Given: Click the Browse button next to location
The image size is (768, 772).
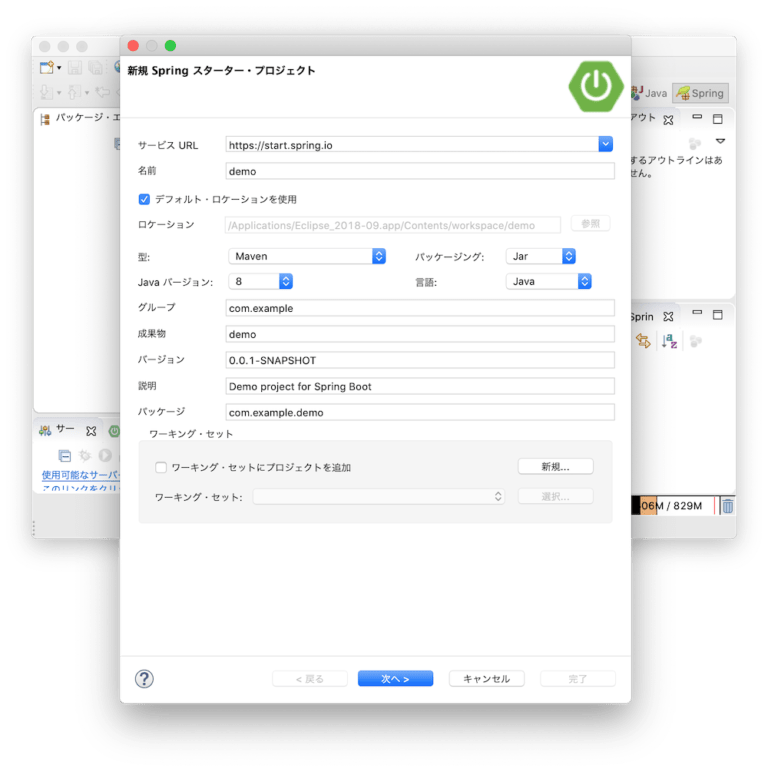Looking at the screenshot, I should (x=590, y=224).
